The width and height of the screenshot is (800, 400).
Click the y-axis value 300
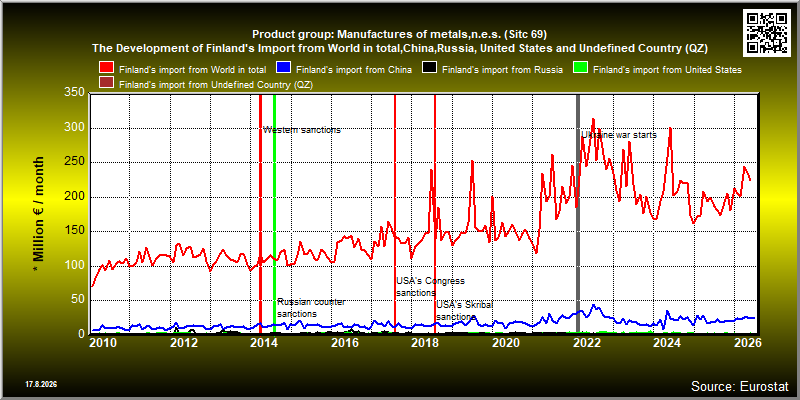(x=74, y=128)
